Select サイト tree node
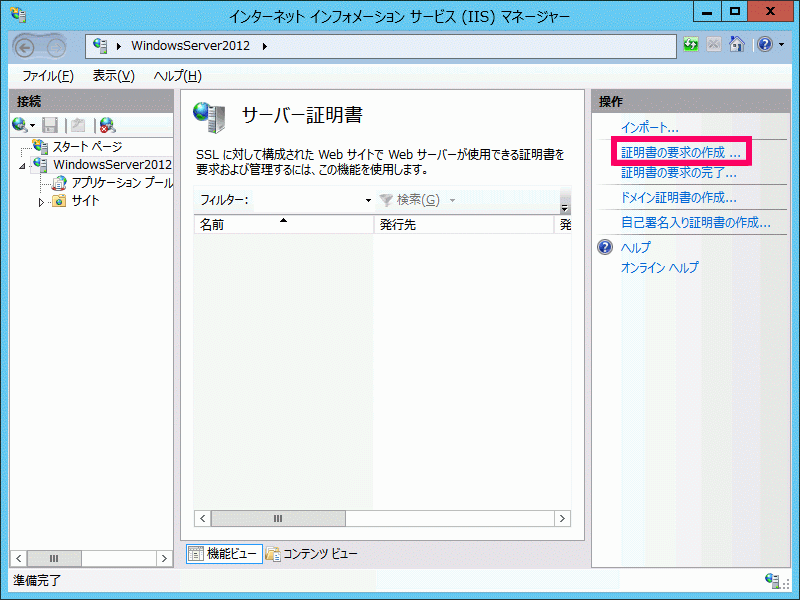The width and height of the screenshot is (800, 600). [x=85, y=201]
